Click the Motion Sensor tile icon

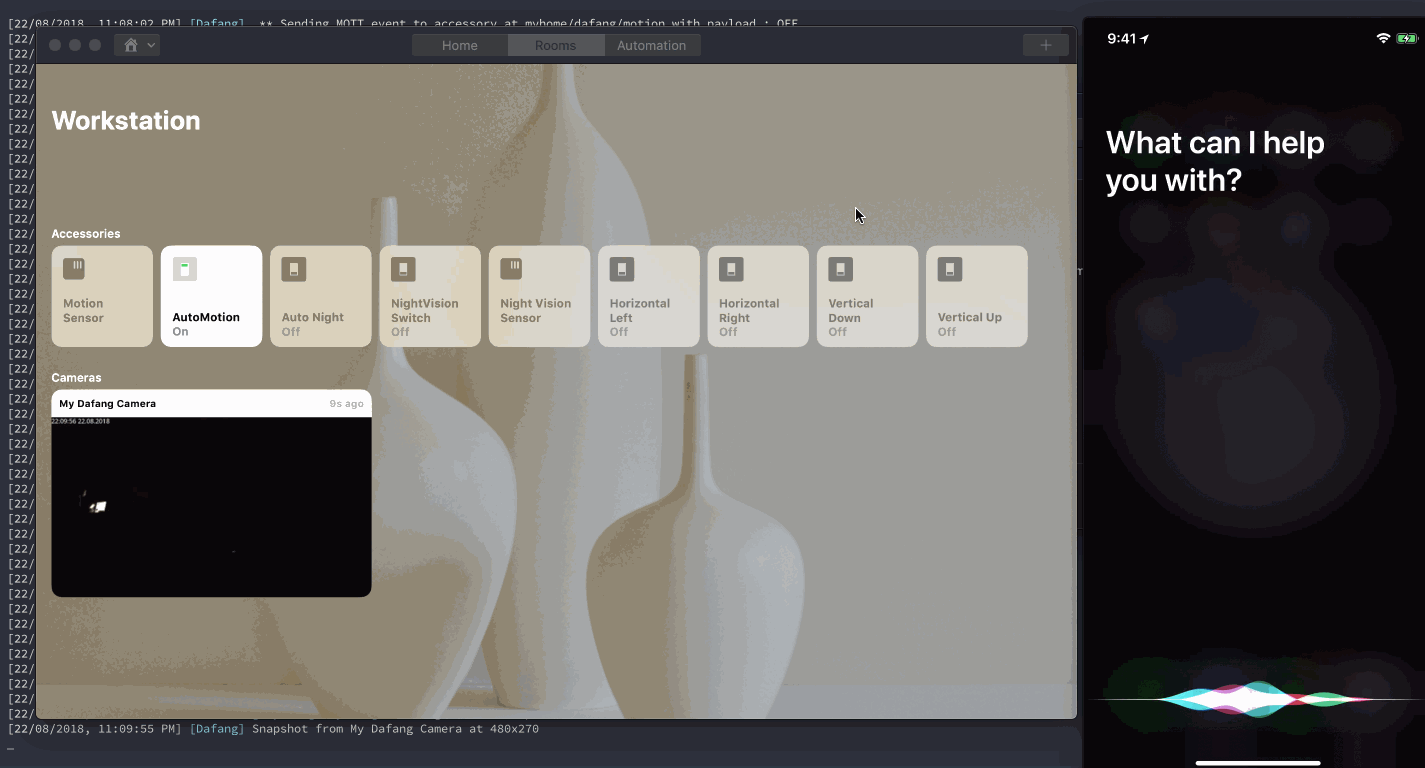tap(74, 268)
